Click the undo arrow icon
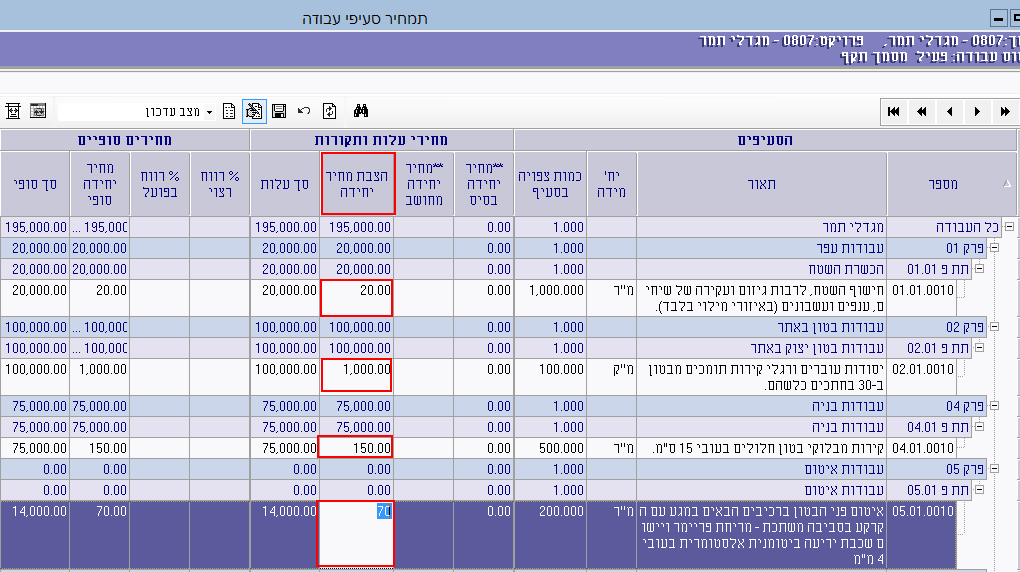This screenshot has width=1020, height=572. [x=304, y=111]
